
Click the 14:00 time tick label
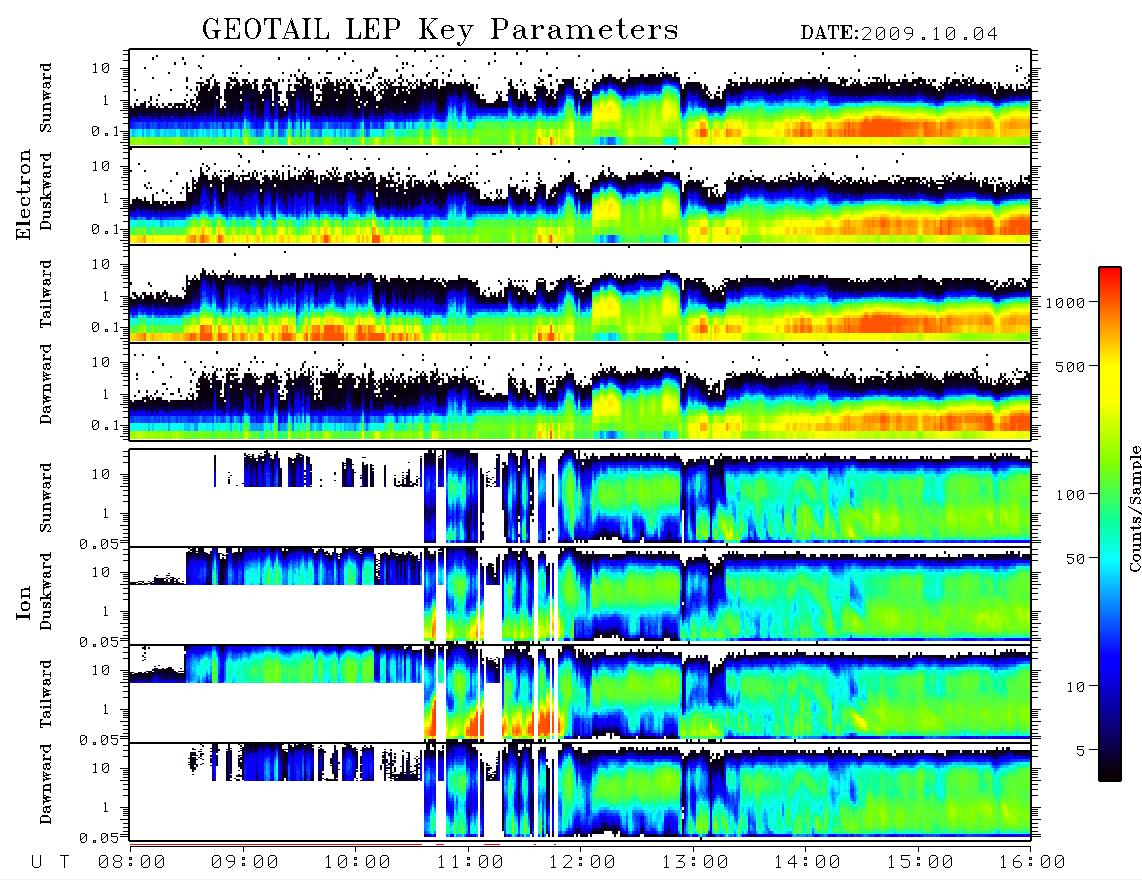click(807, 862)
